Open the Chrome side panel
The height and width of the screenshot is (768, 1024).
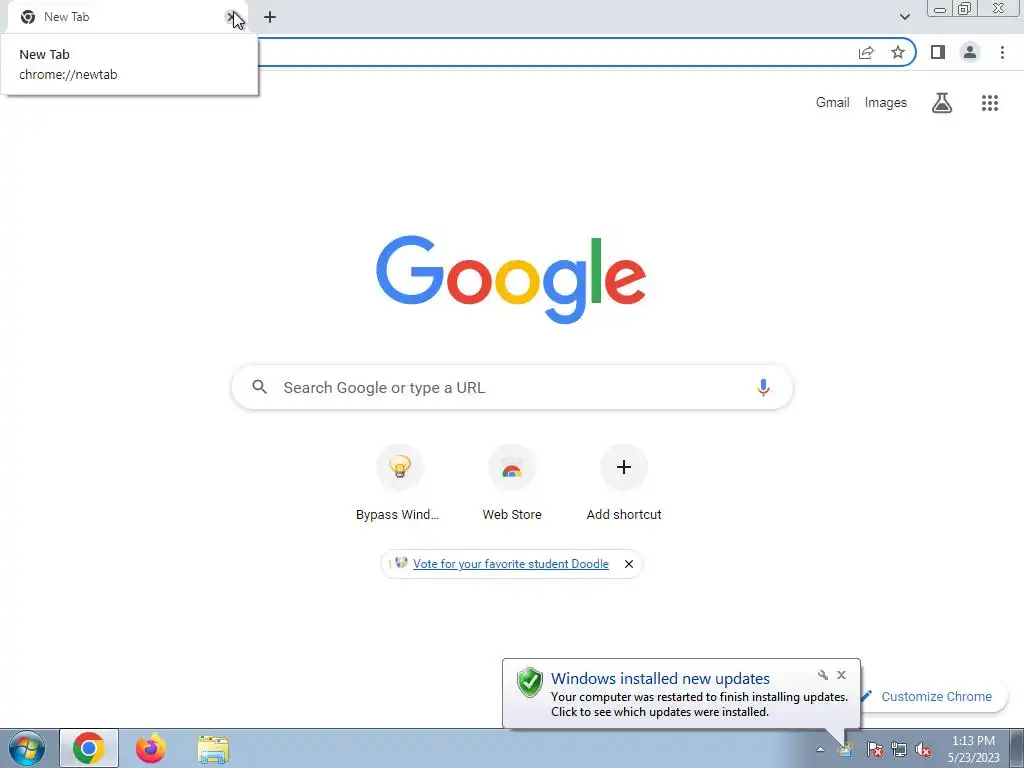[938, 52]
